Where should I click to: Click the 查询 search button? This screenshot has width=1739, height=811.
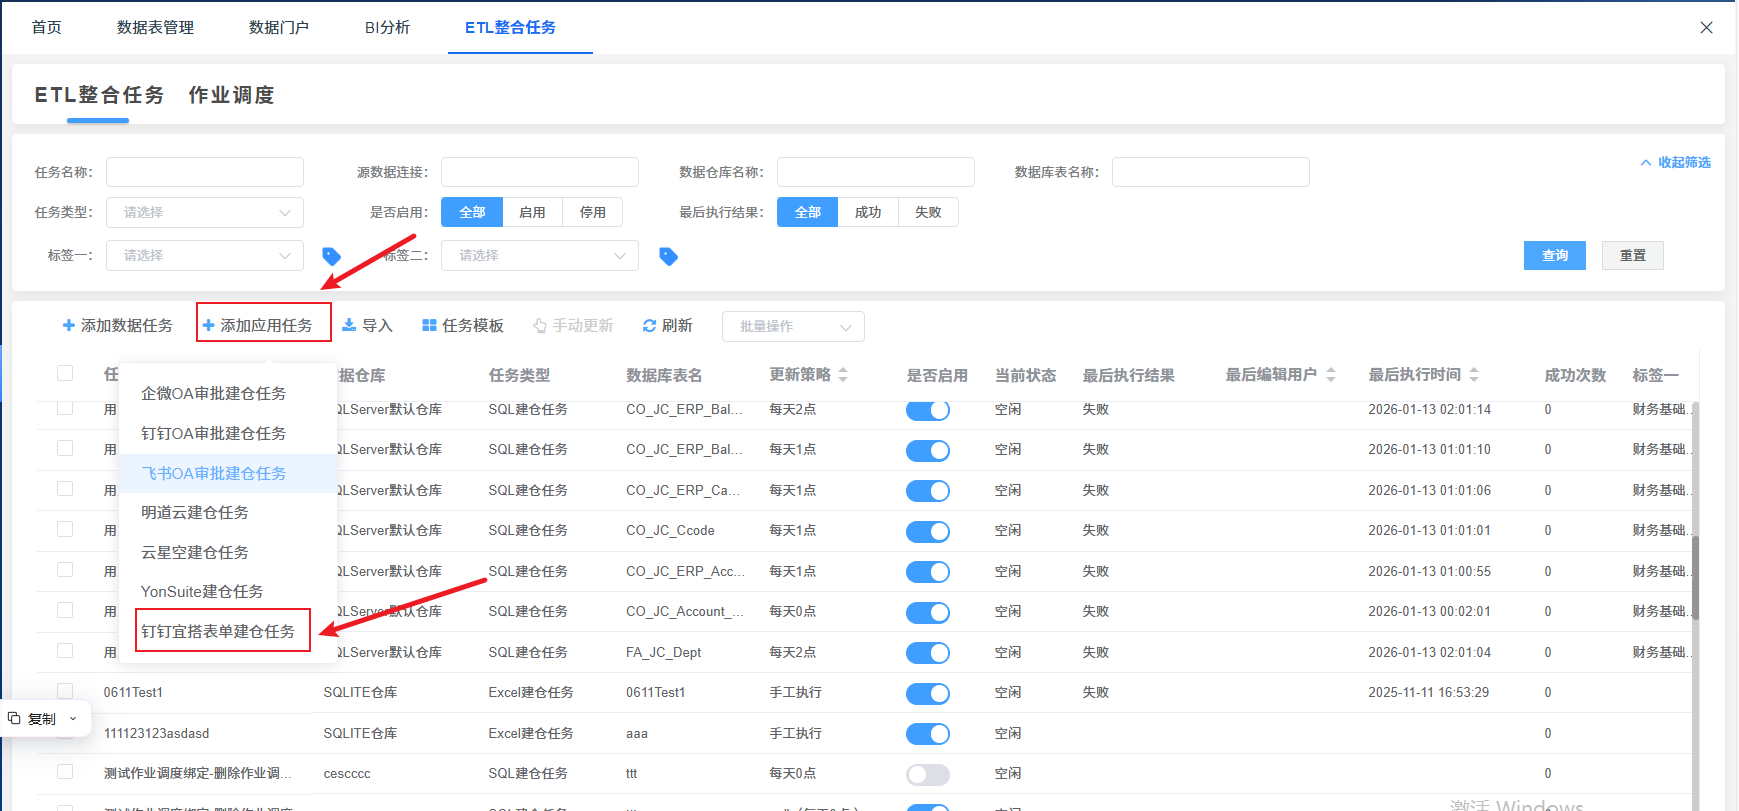click(1554, 256)
